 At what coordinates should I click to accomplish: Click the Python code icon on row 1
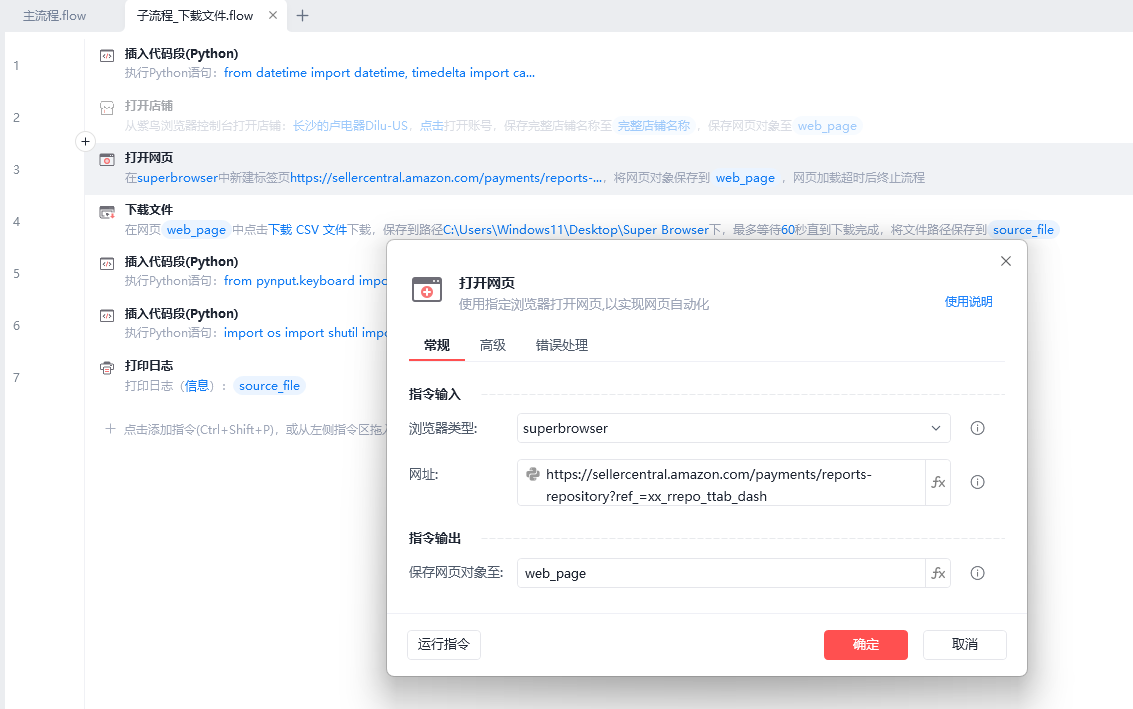coord(107,55)
